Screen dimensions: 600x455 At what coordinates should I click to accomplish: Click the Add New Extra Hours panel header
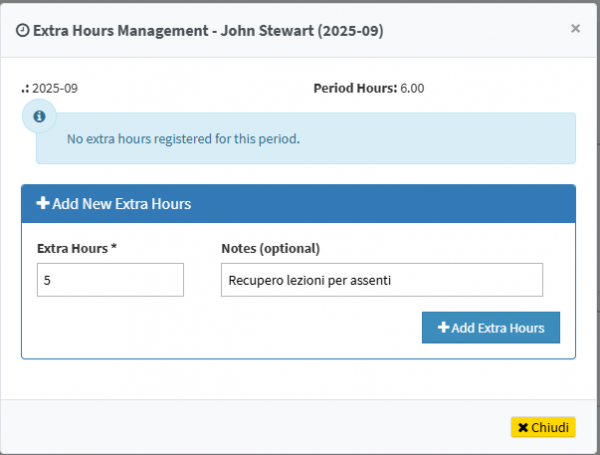pos(298,204)
